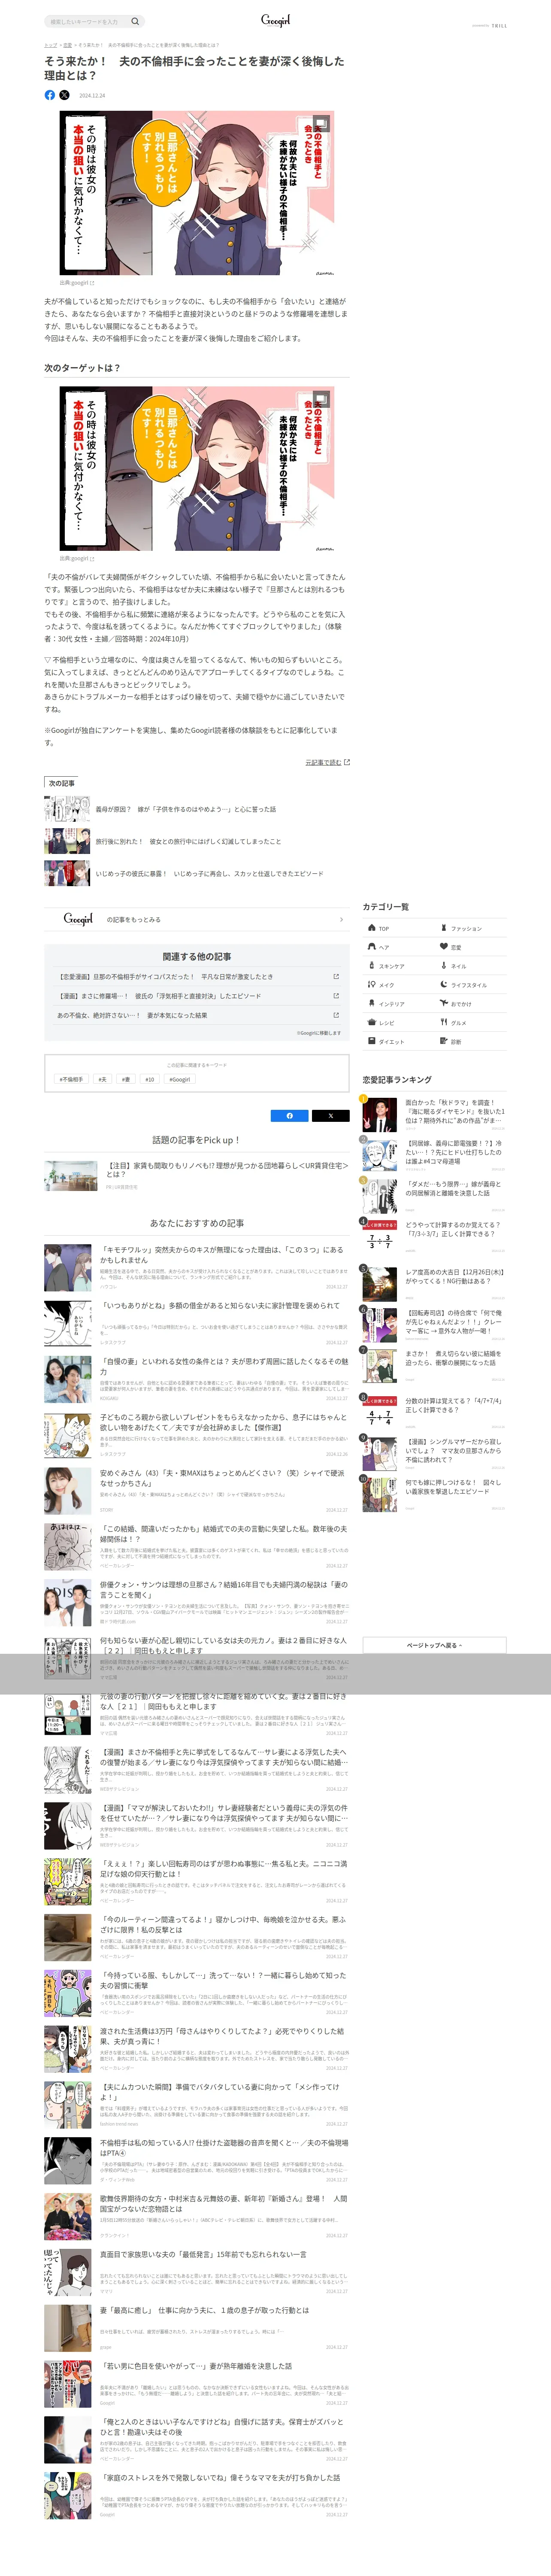
Task: Expand Googirl の記事をもっとみる arrow row
Action: [197, 919]
